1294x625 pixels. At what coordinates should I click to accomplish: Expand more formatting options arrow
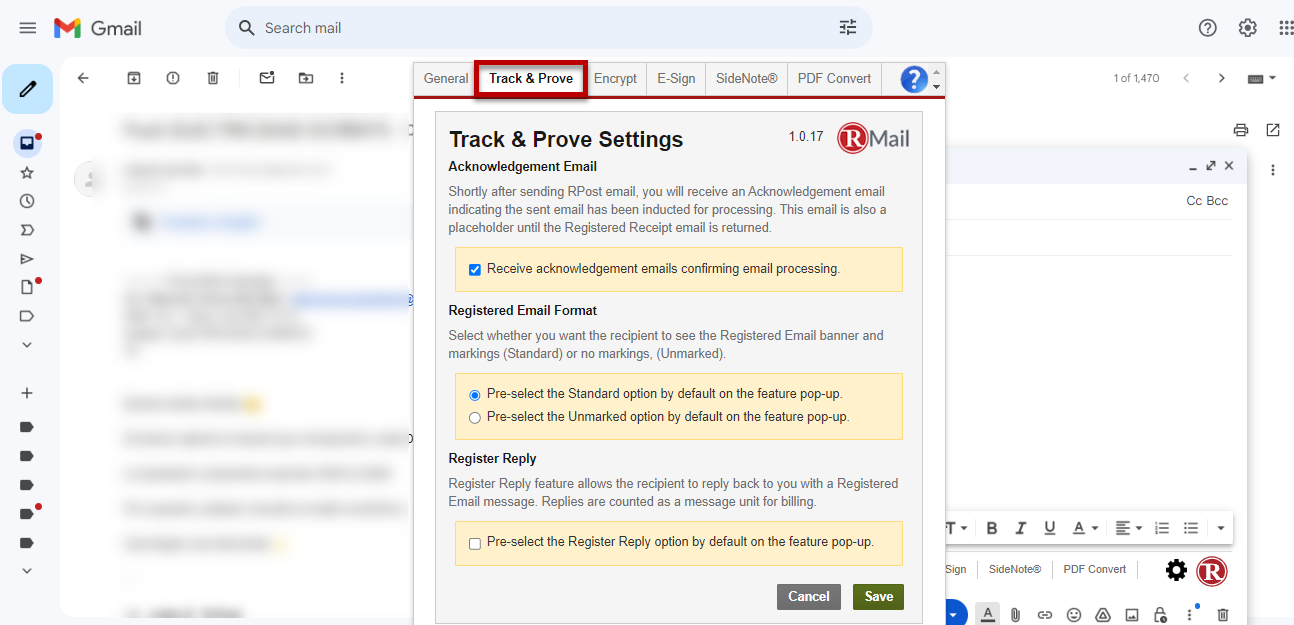(1221, 528)
